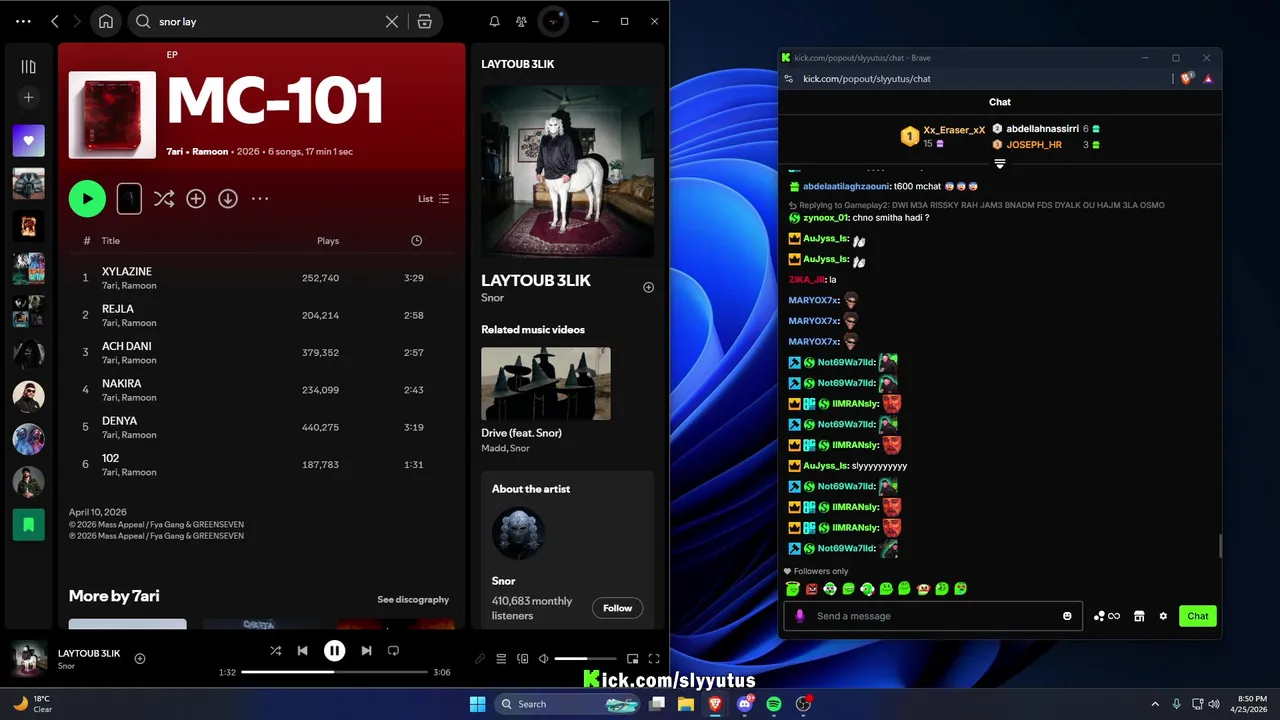The image size is (1280, 720).
Task: Send the message with green Chat button
Action: click(1197, 616)
